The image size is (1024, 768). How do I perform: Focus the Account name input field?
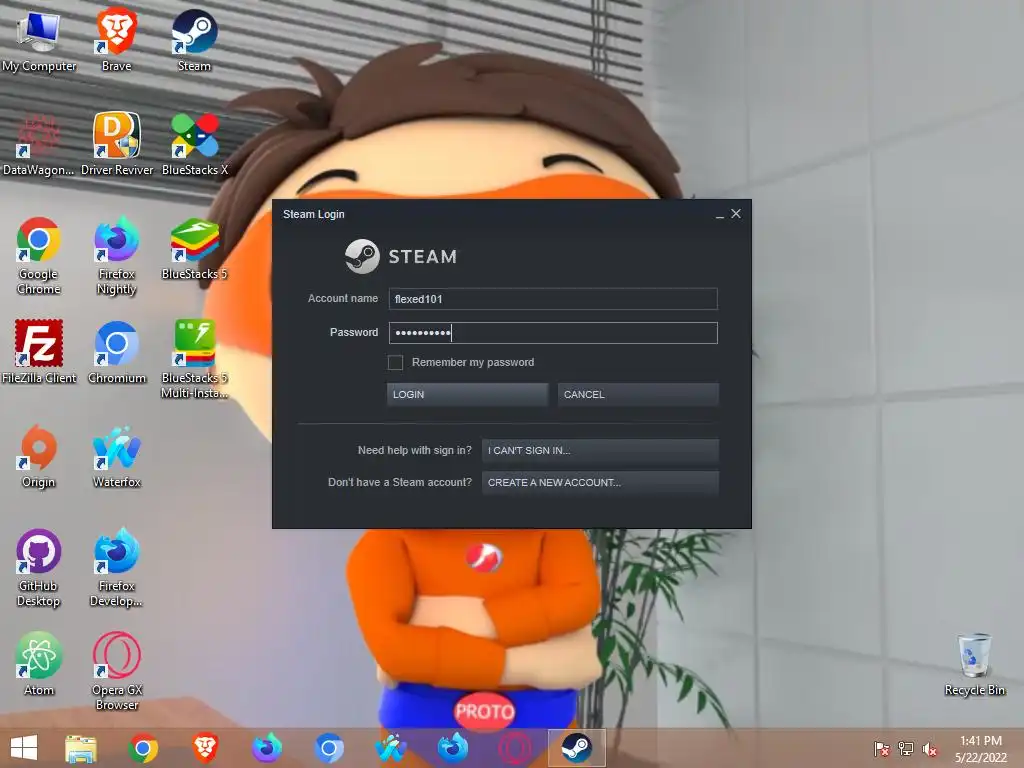coord(553,299)
